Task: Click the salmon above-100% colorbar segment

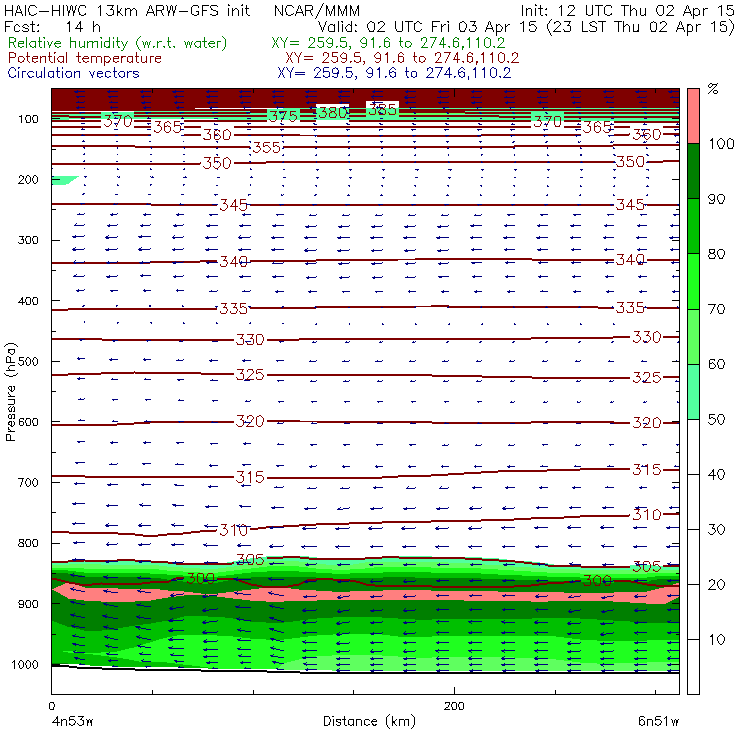Action: [693, 116]
